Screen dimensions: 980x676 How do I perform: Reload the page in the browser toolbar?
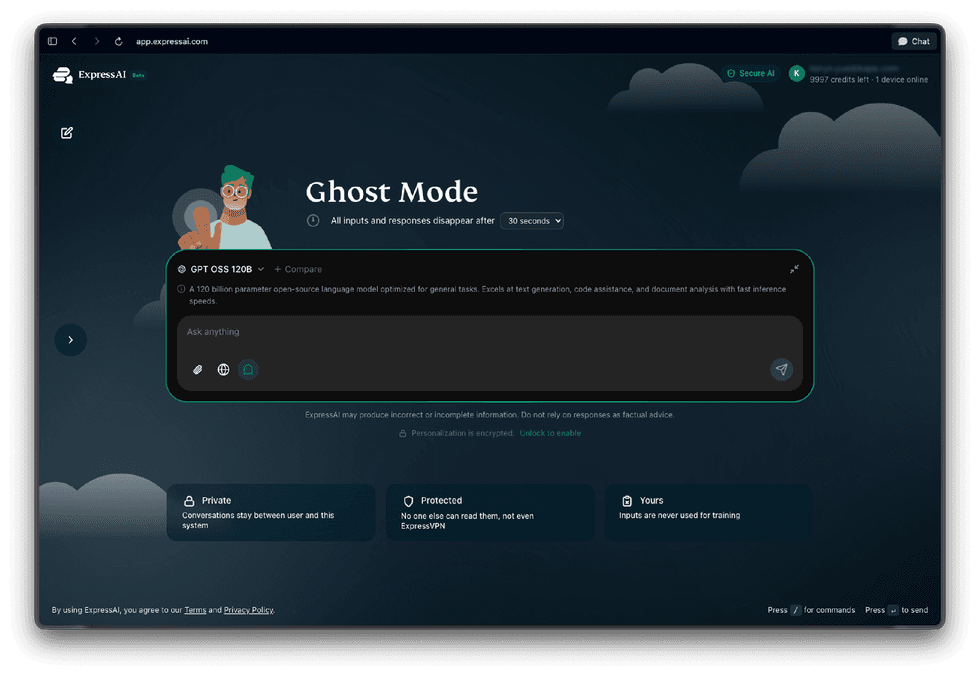(119, 41)
